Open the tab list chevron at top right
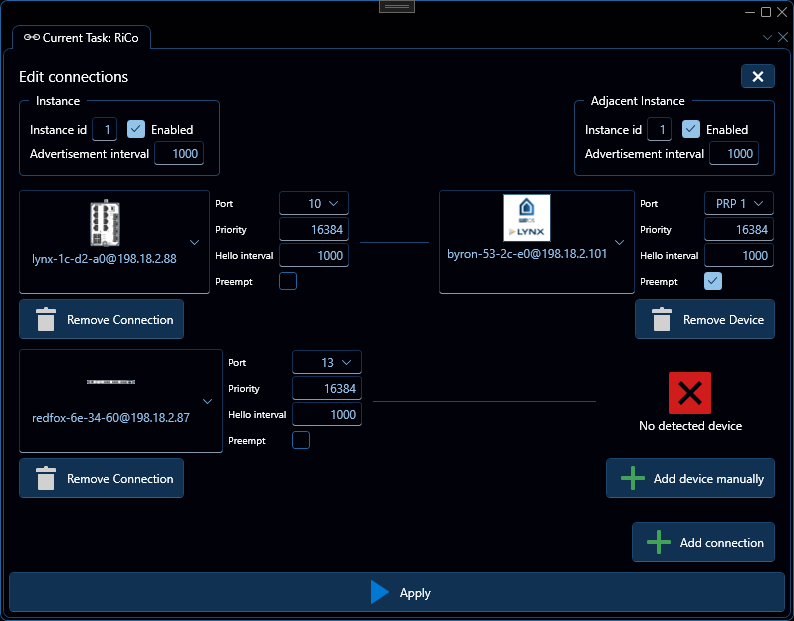 click(767, 37)
